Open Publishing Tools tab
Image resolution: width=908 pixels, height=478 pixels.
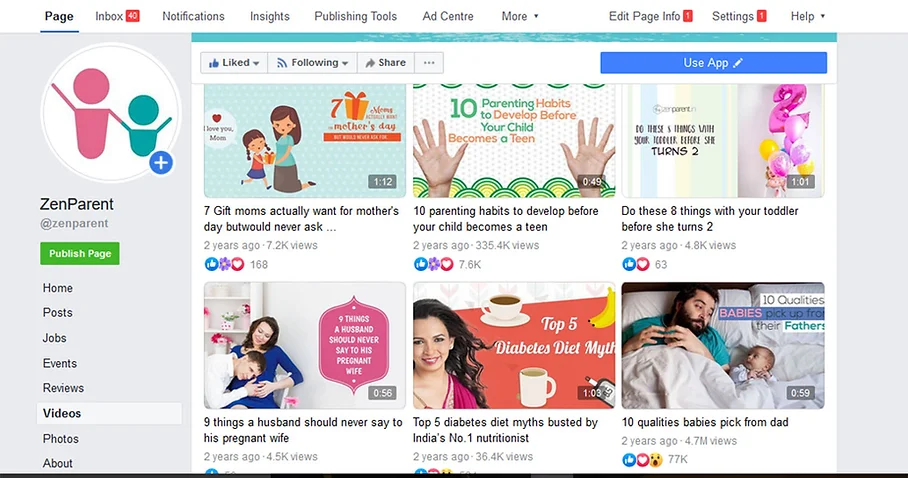click(x=356, y=16)
